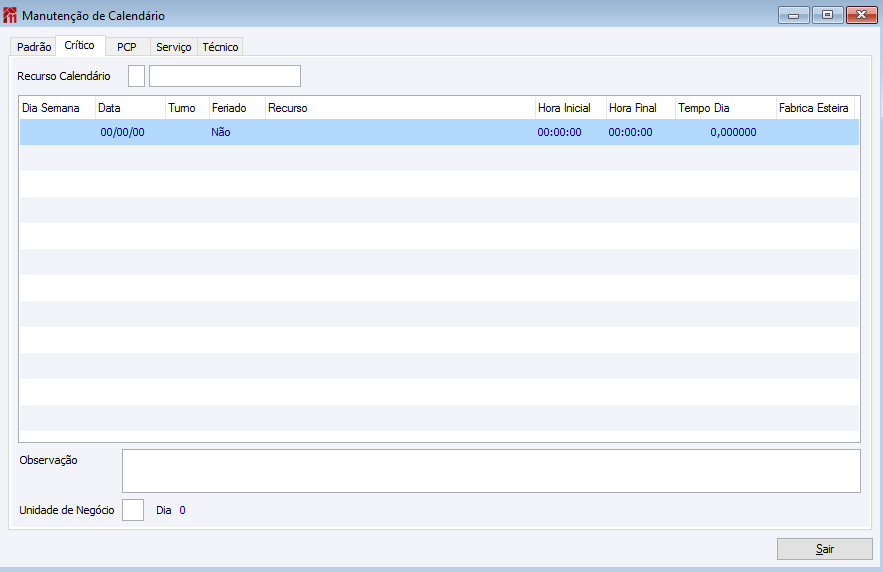
Task: Click the Turno column header
Action: click(188, 108)
